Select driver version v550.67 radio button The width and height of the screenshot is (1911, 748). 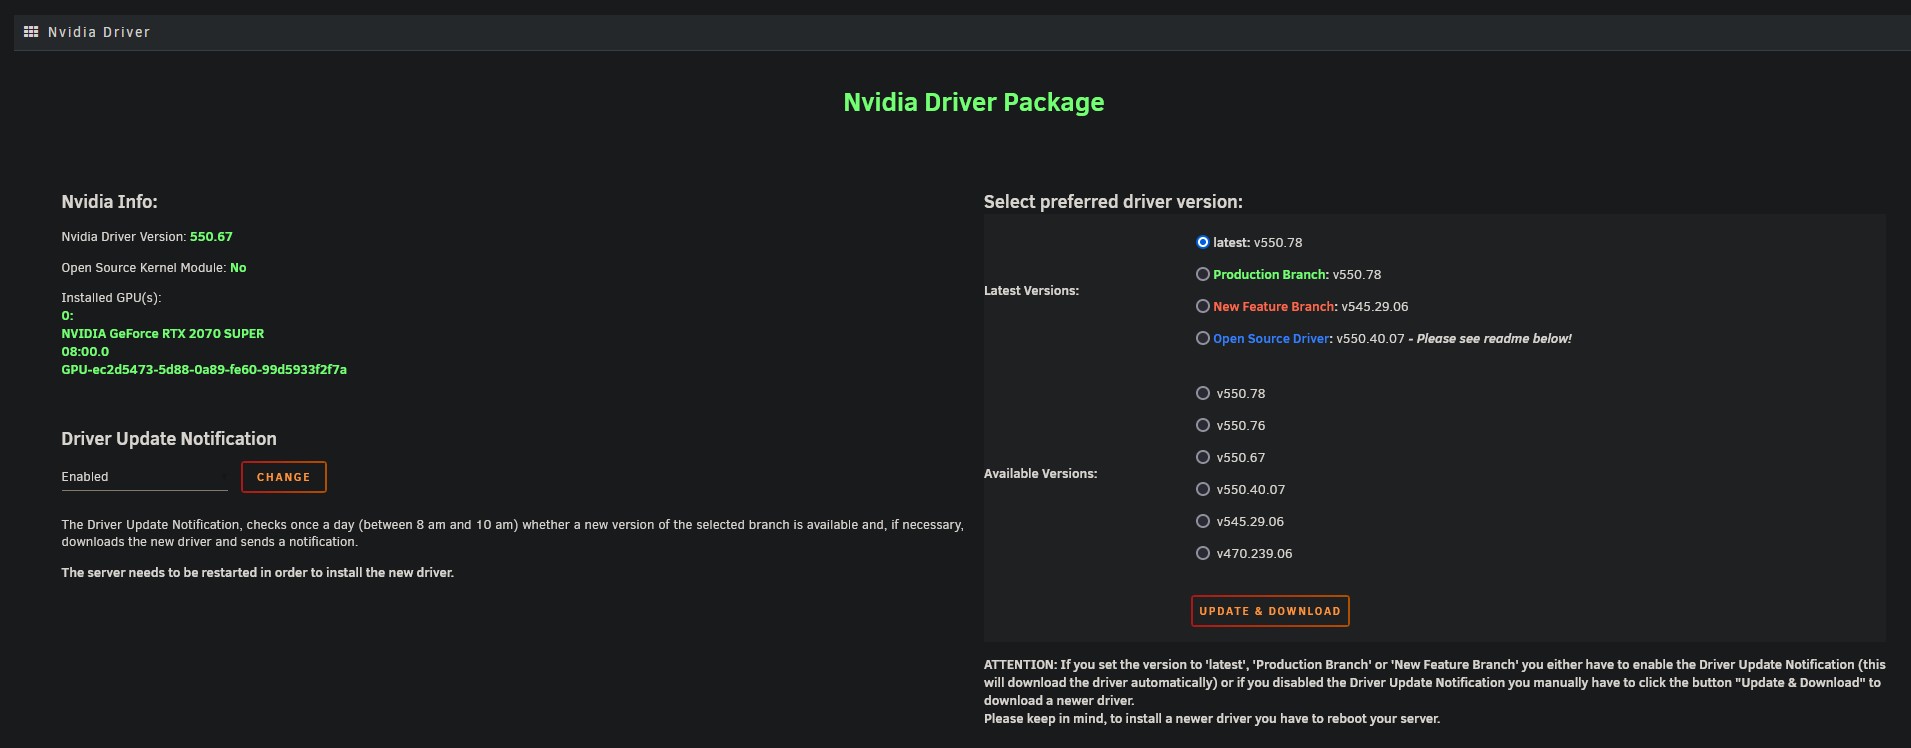click(1203, 457)
